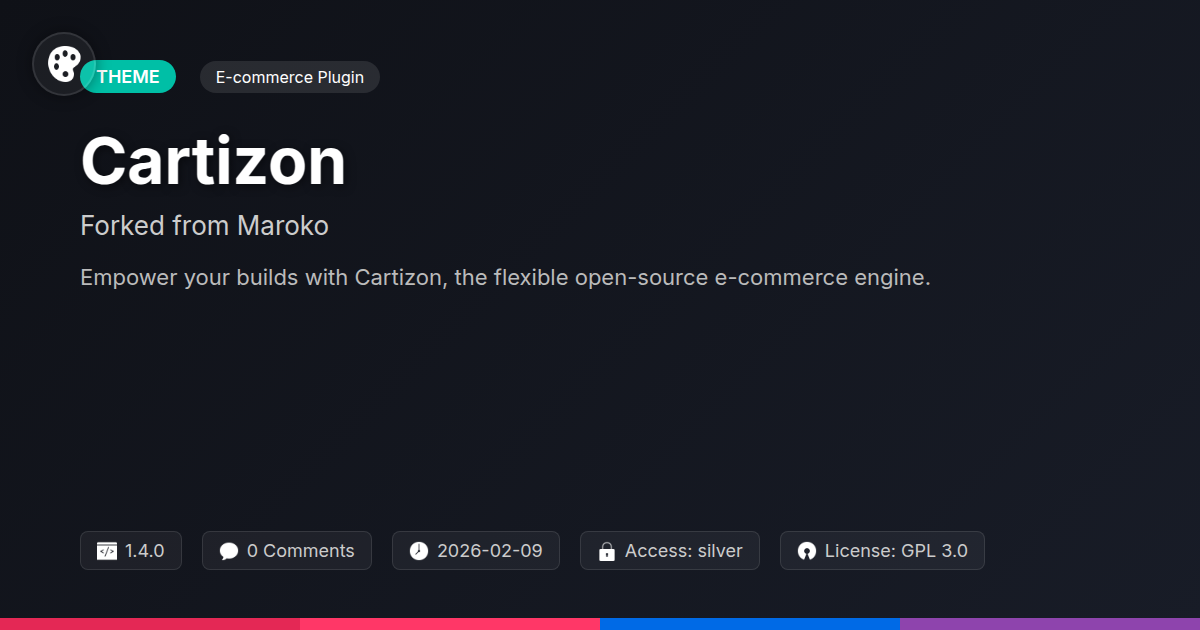
Task: Click the blue segment of bottom bar
Action: tap(750, 623)
